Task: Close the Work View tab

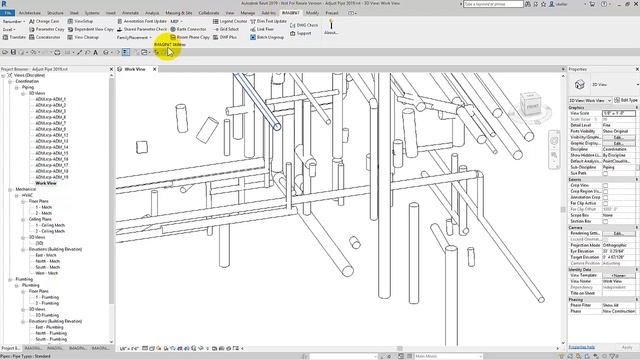Action: click(x=155, y=69)
